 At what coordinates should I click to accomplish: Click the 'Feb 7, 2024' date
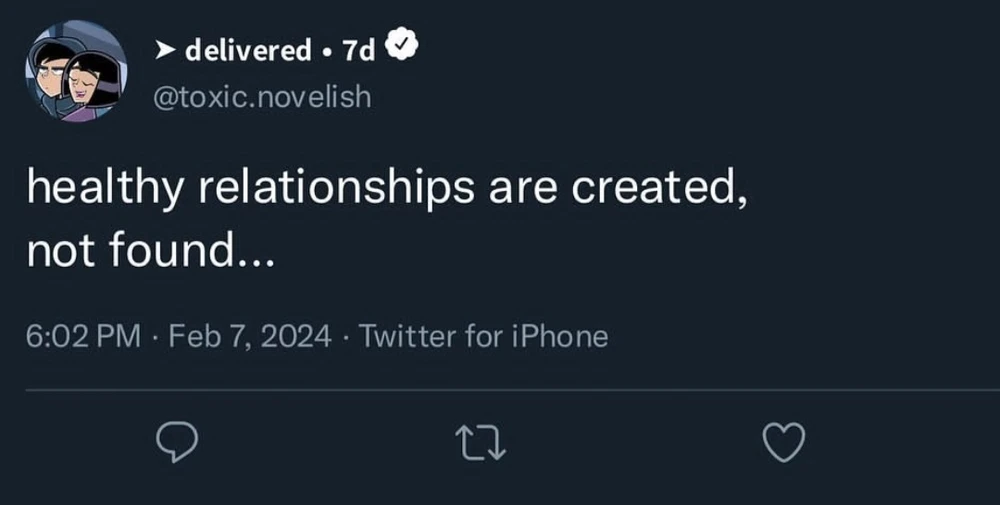coord(249,336)
